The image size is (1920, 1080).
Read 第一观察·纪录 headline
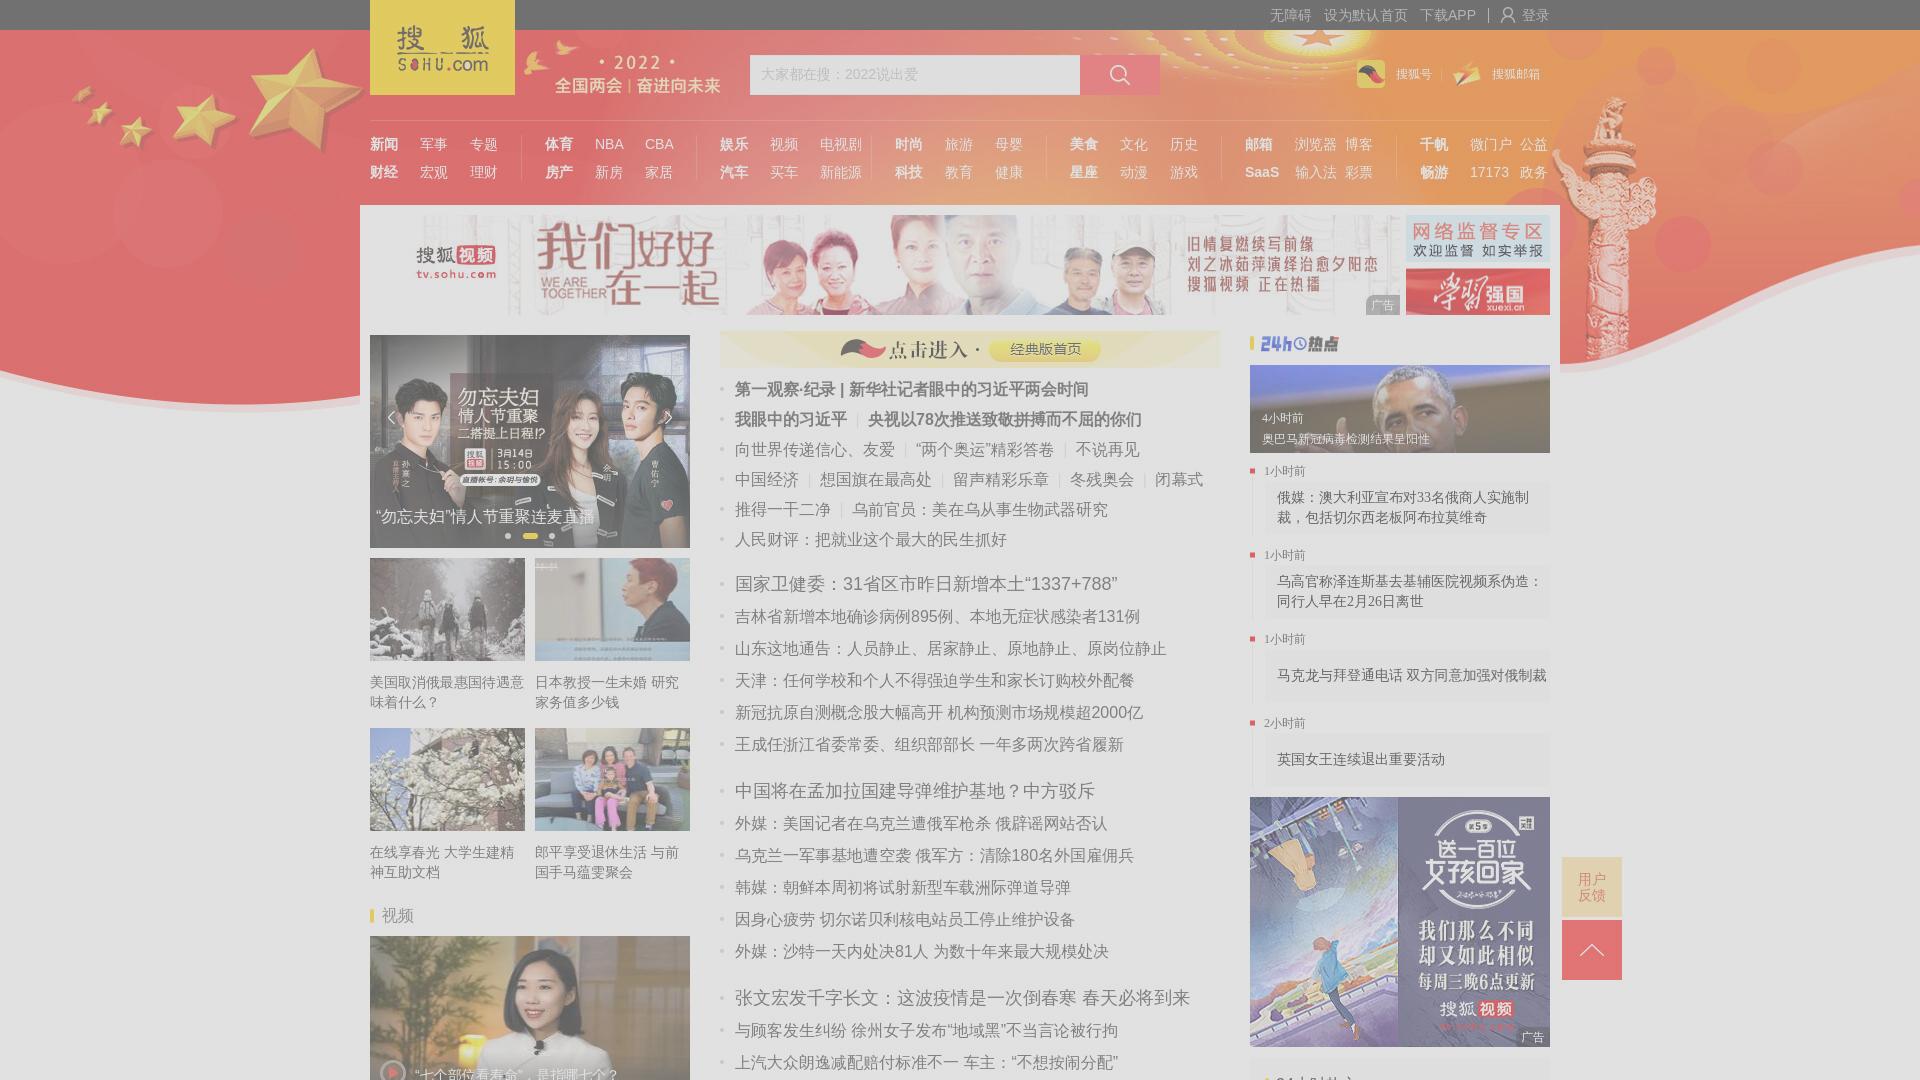[911, 390]
